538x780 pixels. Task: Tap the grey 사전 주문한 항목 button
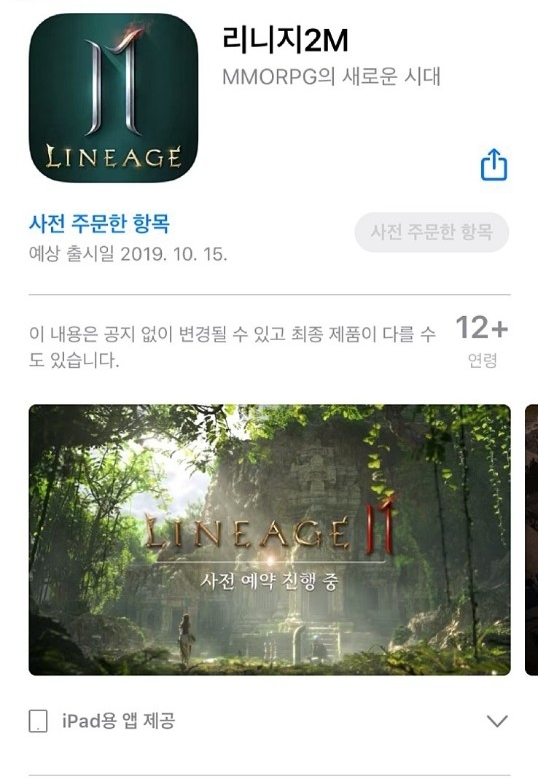432,232
